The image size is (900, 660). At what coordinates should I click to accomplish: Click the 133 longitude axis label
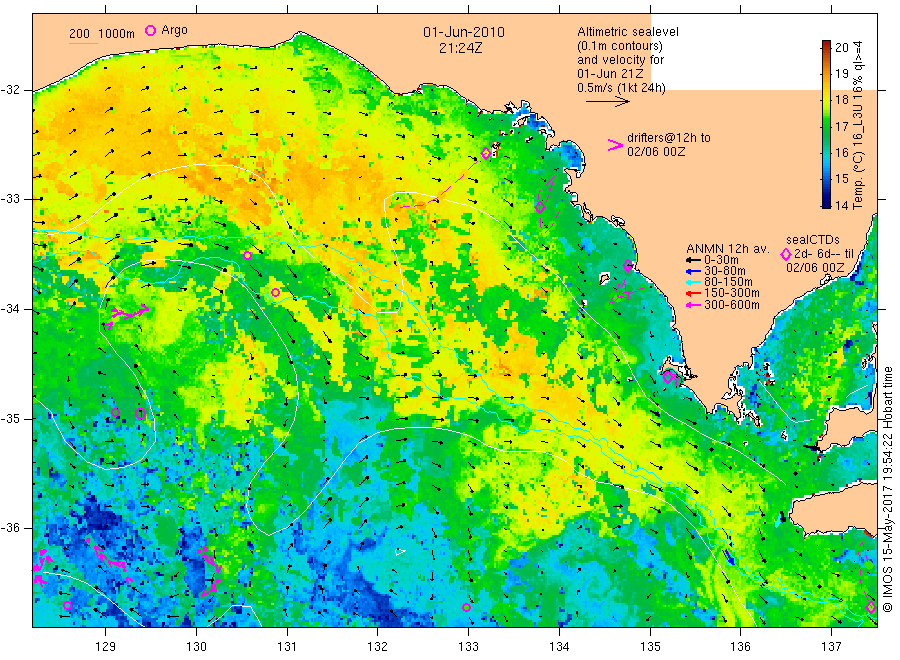pos(468,647)
